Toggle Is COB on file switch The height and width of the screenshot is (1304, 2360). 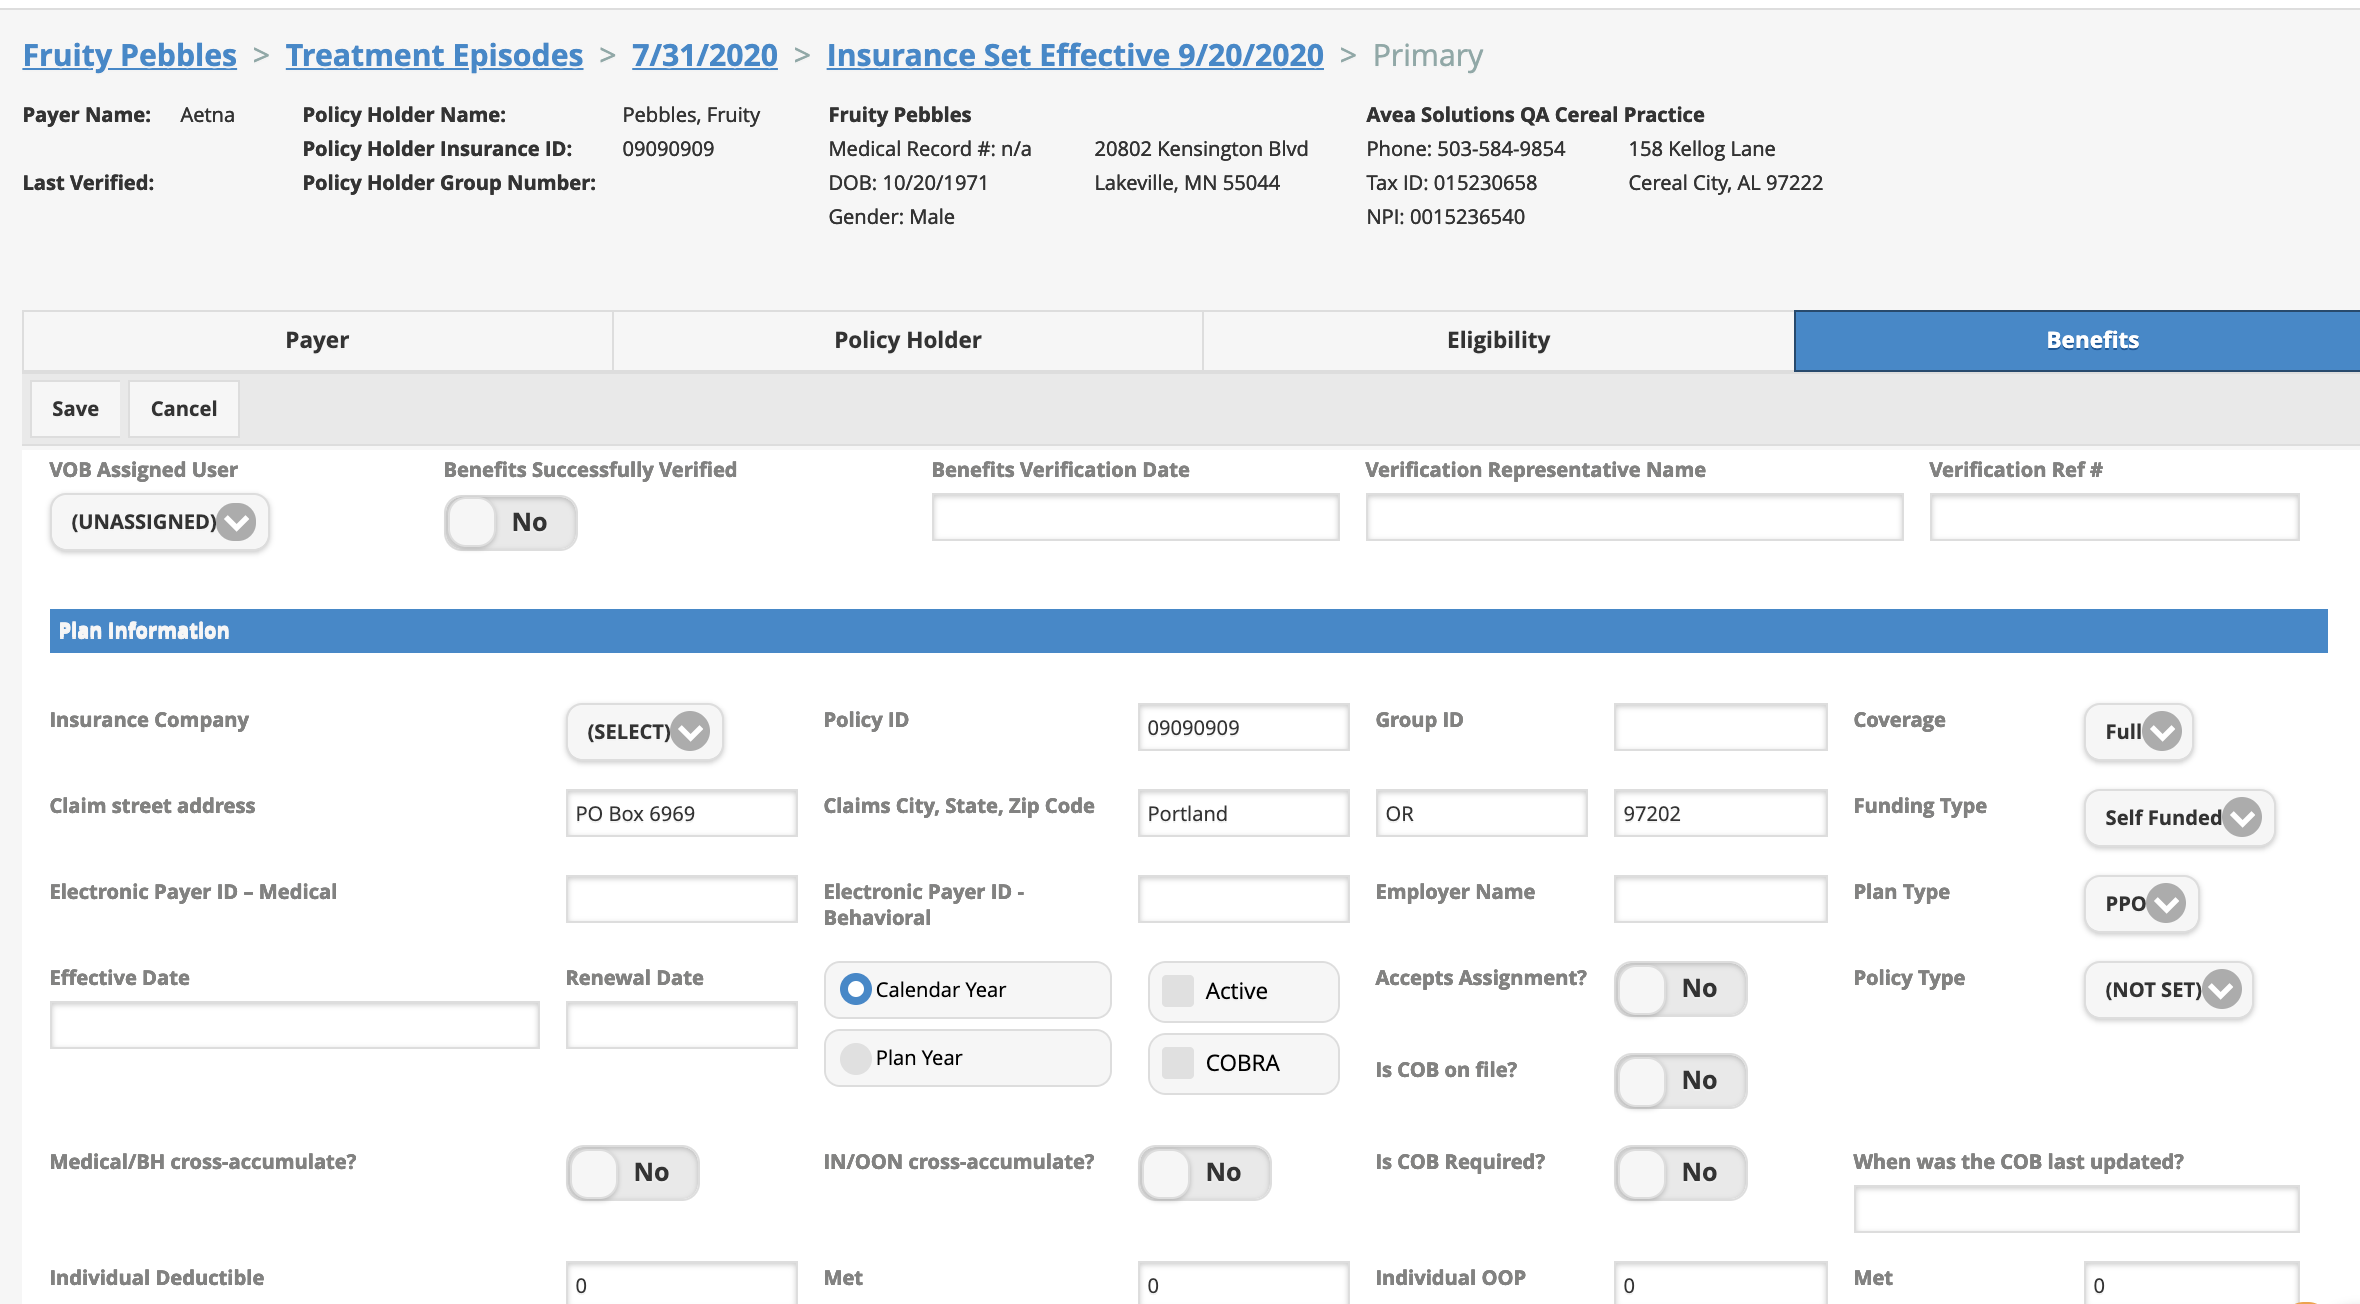click(1680, 1081)
